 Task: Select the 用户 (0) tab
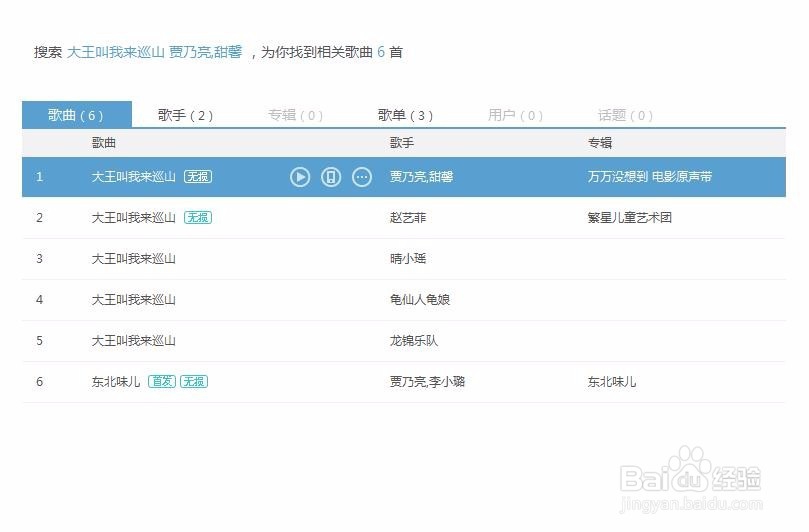coord(515,115)
